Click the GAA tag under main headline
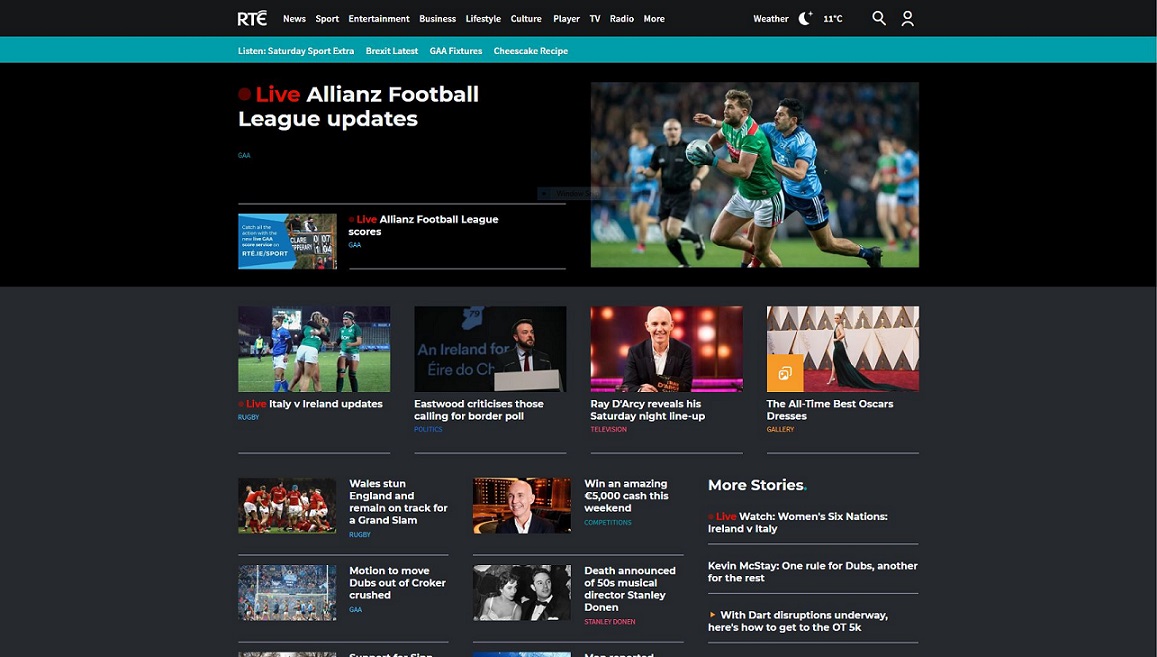The width and height of the screenshot is (1157, 657). point(244,156)
